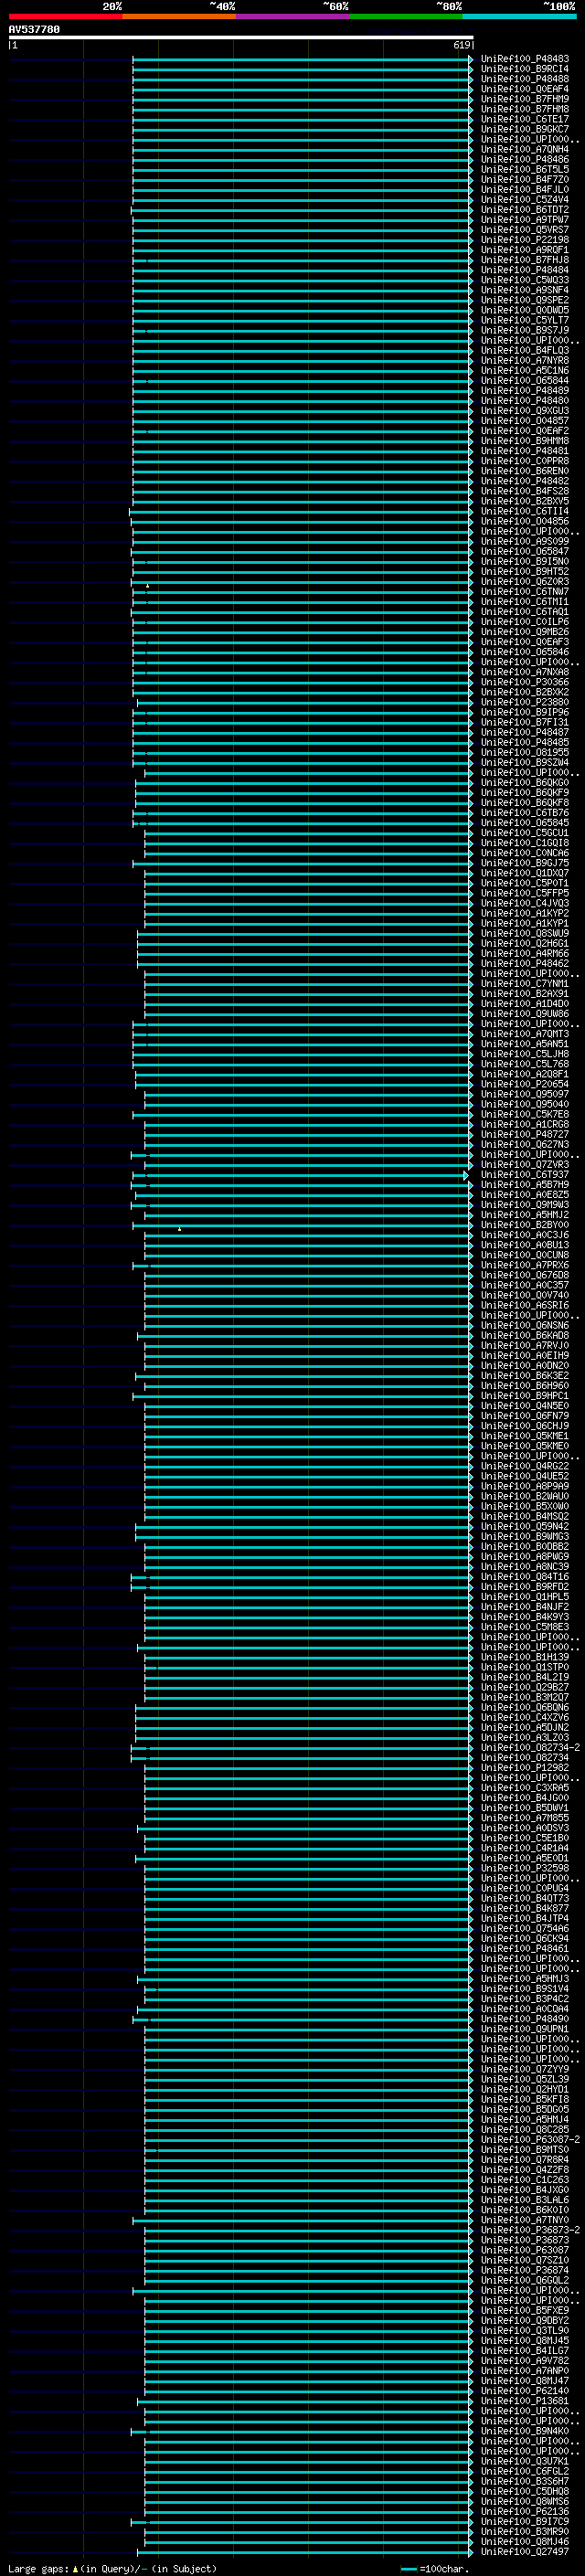Select the UniRef100_P48487 label
The height and width of the screenshot is (2576, 585).
[x=525, y=732]
